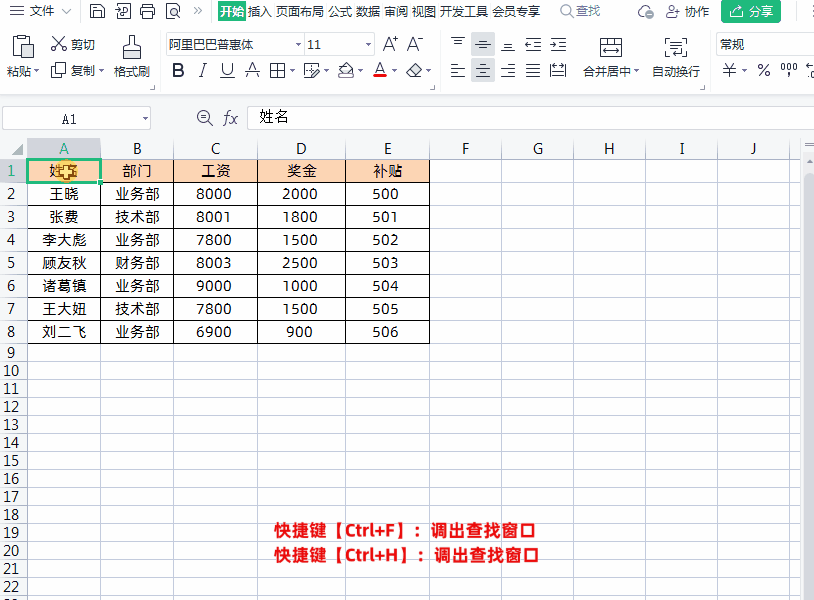
Task: Open the Print Preview icon
Action: [x=173, y=11]
